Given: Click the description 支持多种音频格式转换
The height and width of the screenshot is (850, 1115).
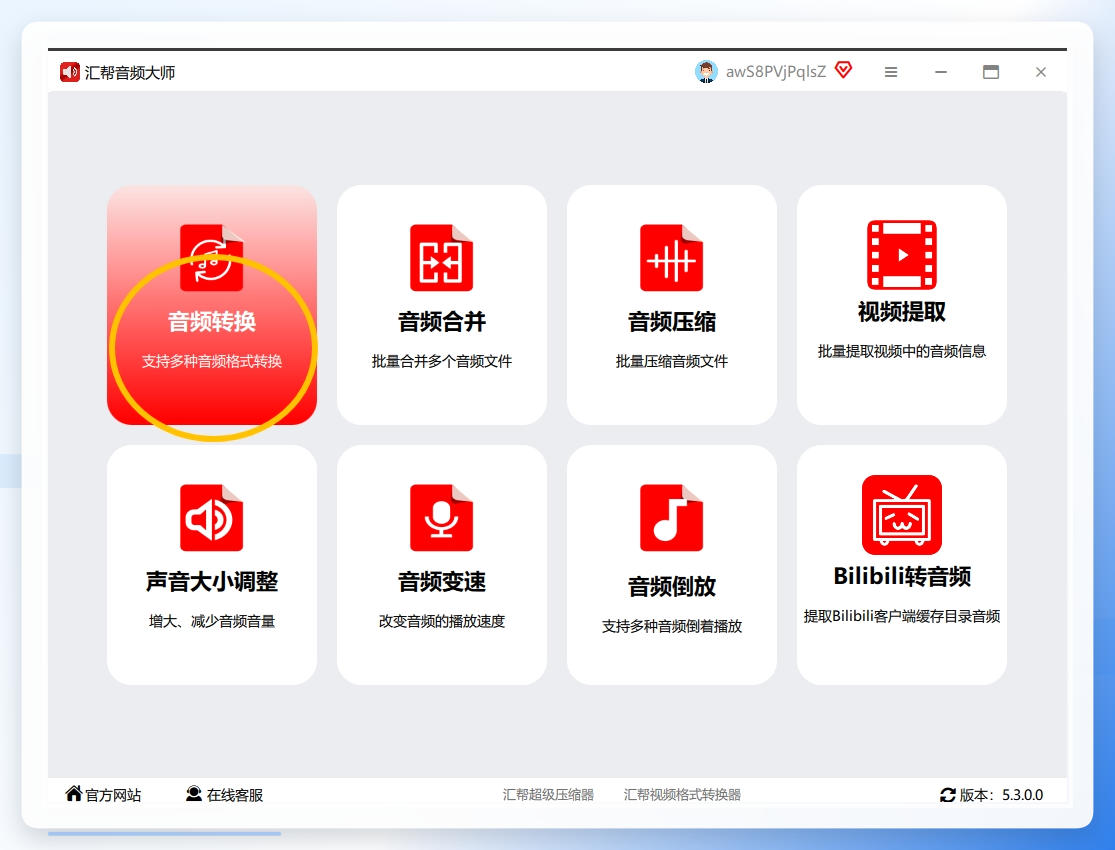Looking at the screenshot, I should [x=212, y=361].
